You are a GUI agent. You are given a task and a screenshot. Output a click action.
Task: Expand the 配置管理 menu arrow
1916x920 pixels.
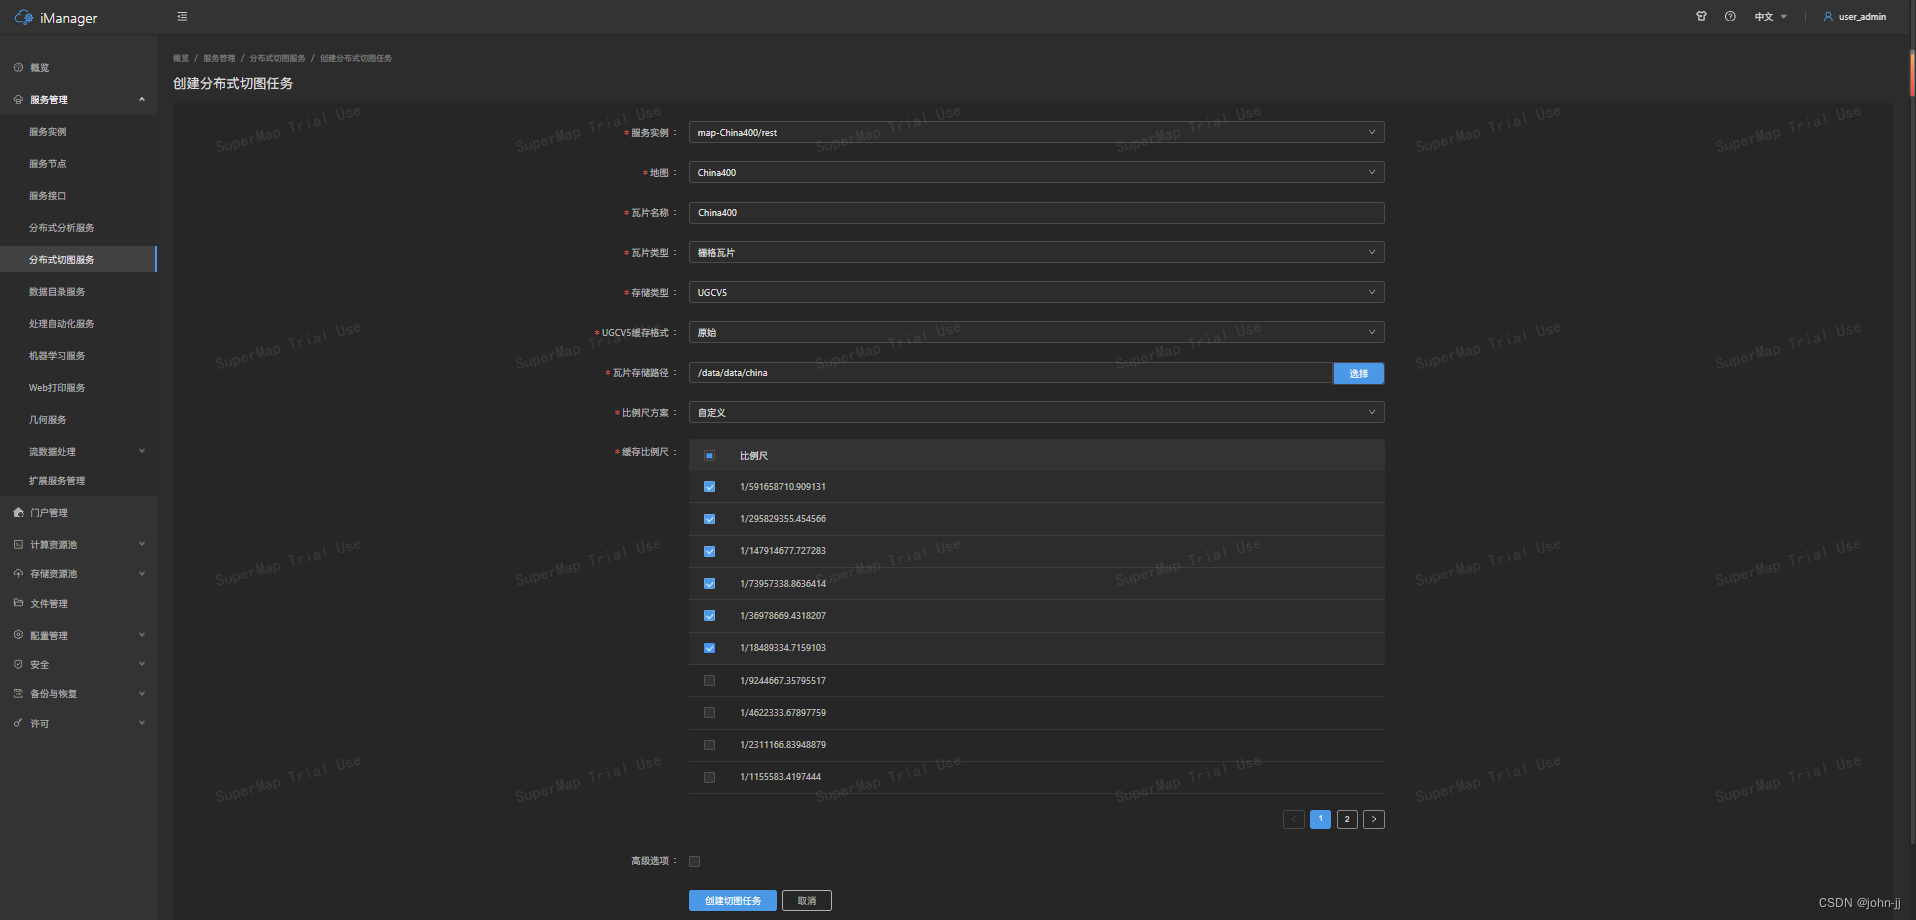pyautogui.click(x=142, y=635)
